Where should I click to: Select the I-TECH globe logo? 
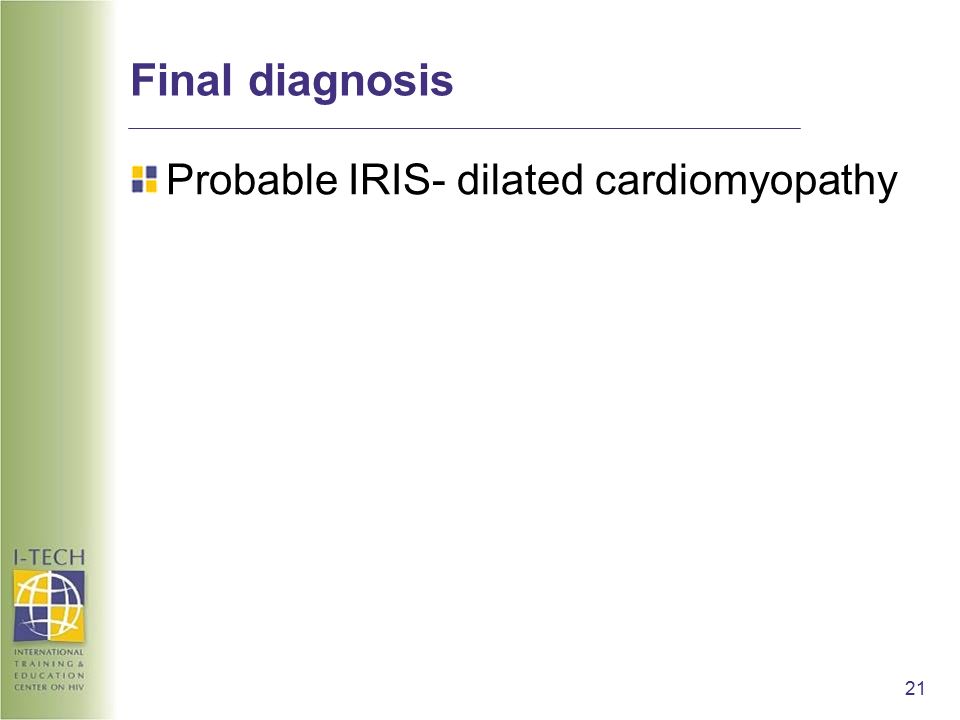pyautogui.click(x=49, y=606)
